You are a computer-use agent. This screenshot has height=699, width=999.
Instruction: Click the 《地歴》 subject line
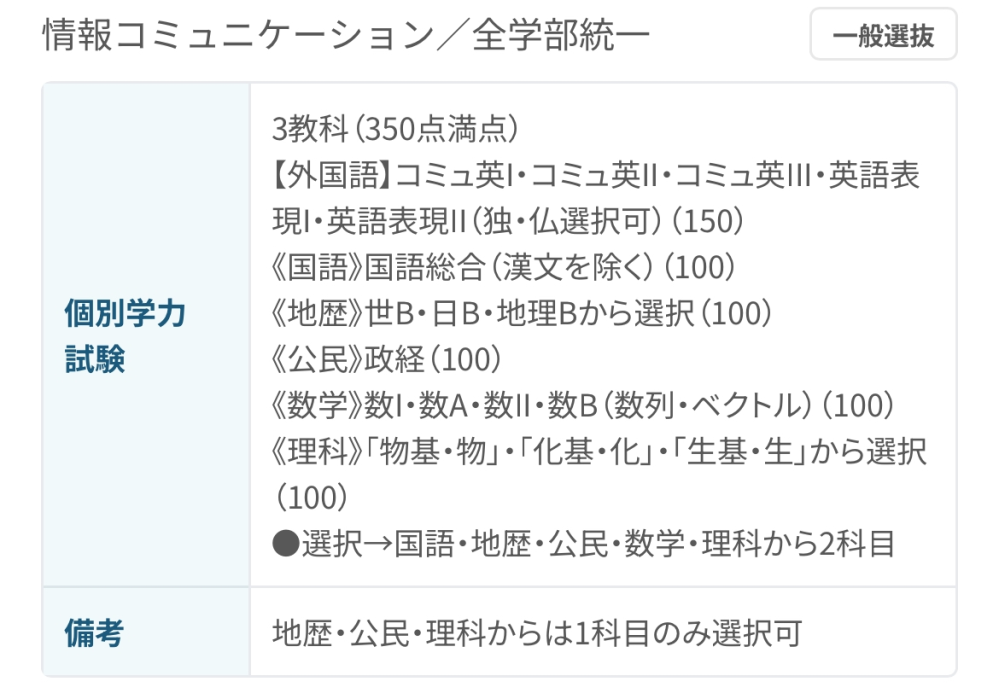(522, 313)
